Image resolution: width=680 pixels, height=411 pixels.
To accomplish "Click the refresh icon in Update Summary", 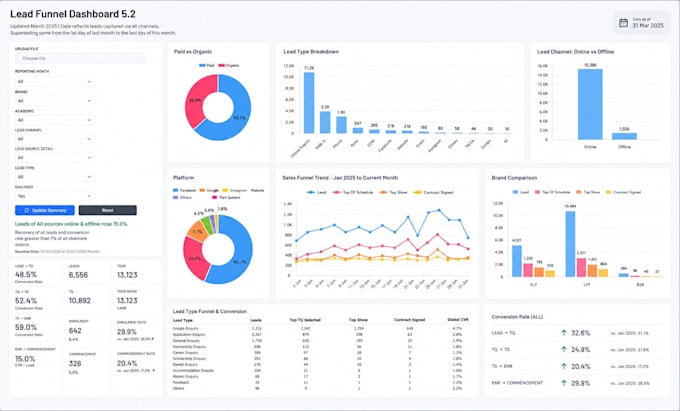I will pos(26,210).
